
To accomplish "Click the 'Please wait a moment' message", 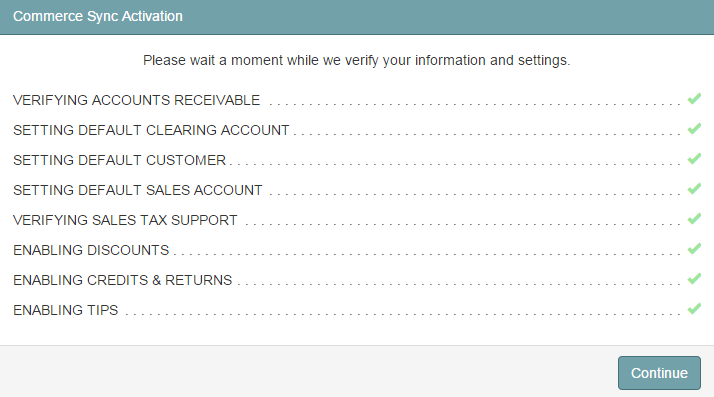I will coord(357,61).
